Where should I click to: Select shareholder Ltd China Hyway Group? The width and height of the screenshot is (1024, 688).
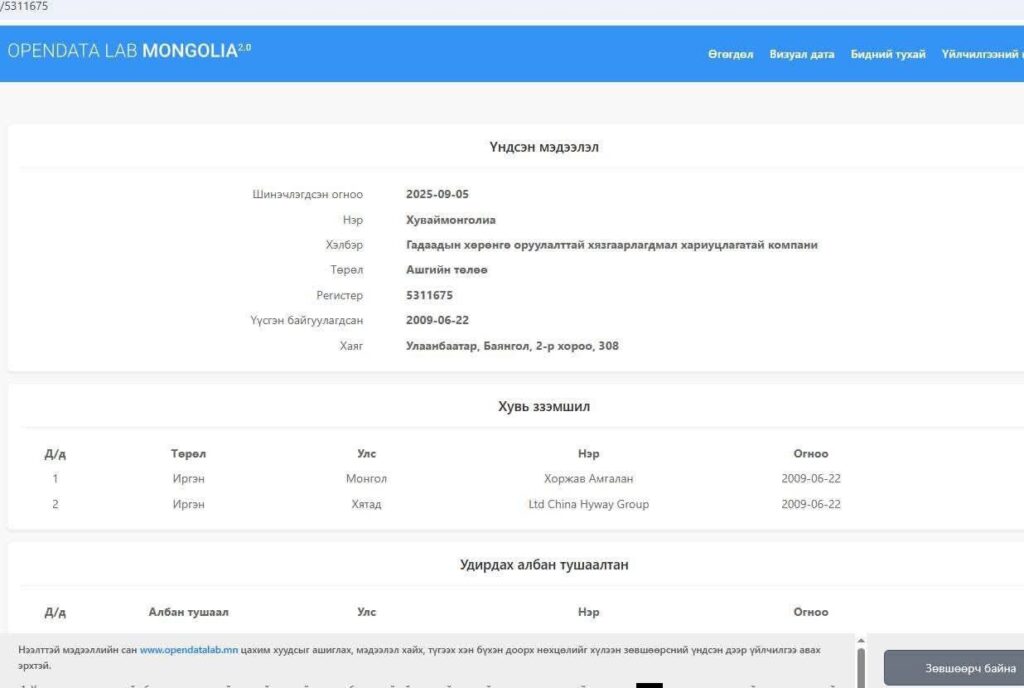tap(588, 504)
